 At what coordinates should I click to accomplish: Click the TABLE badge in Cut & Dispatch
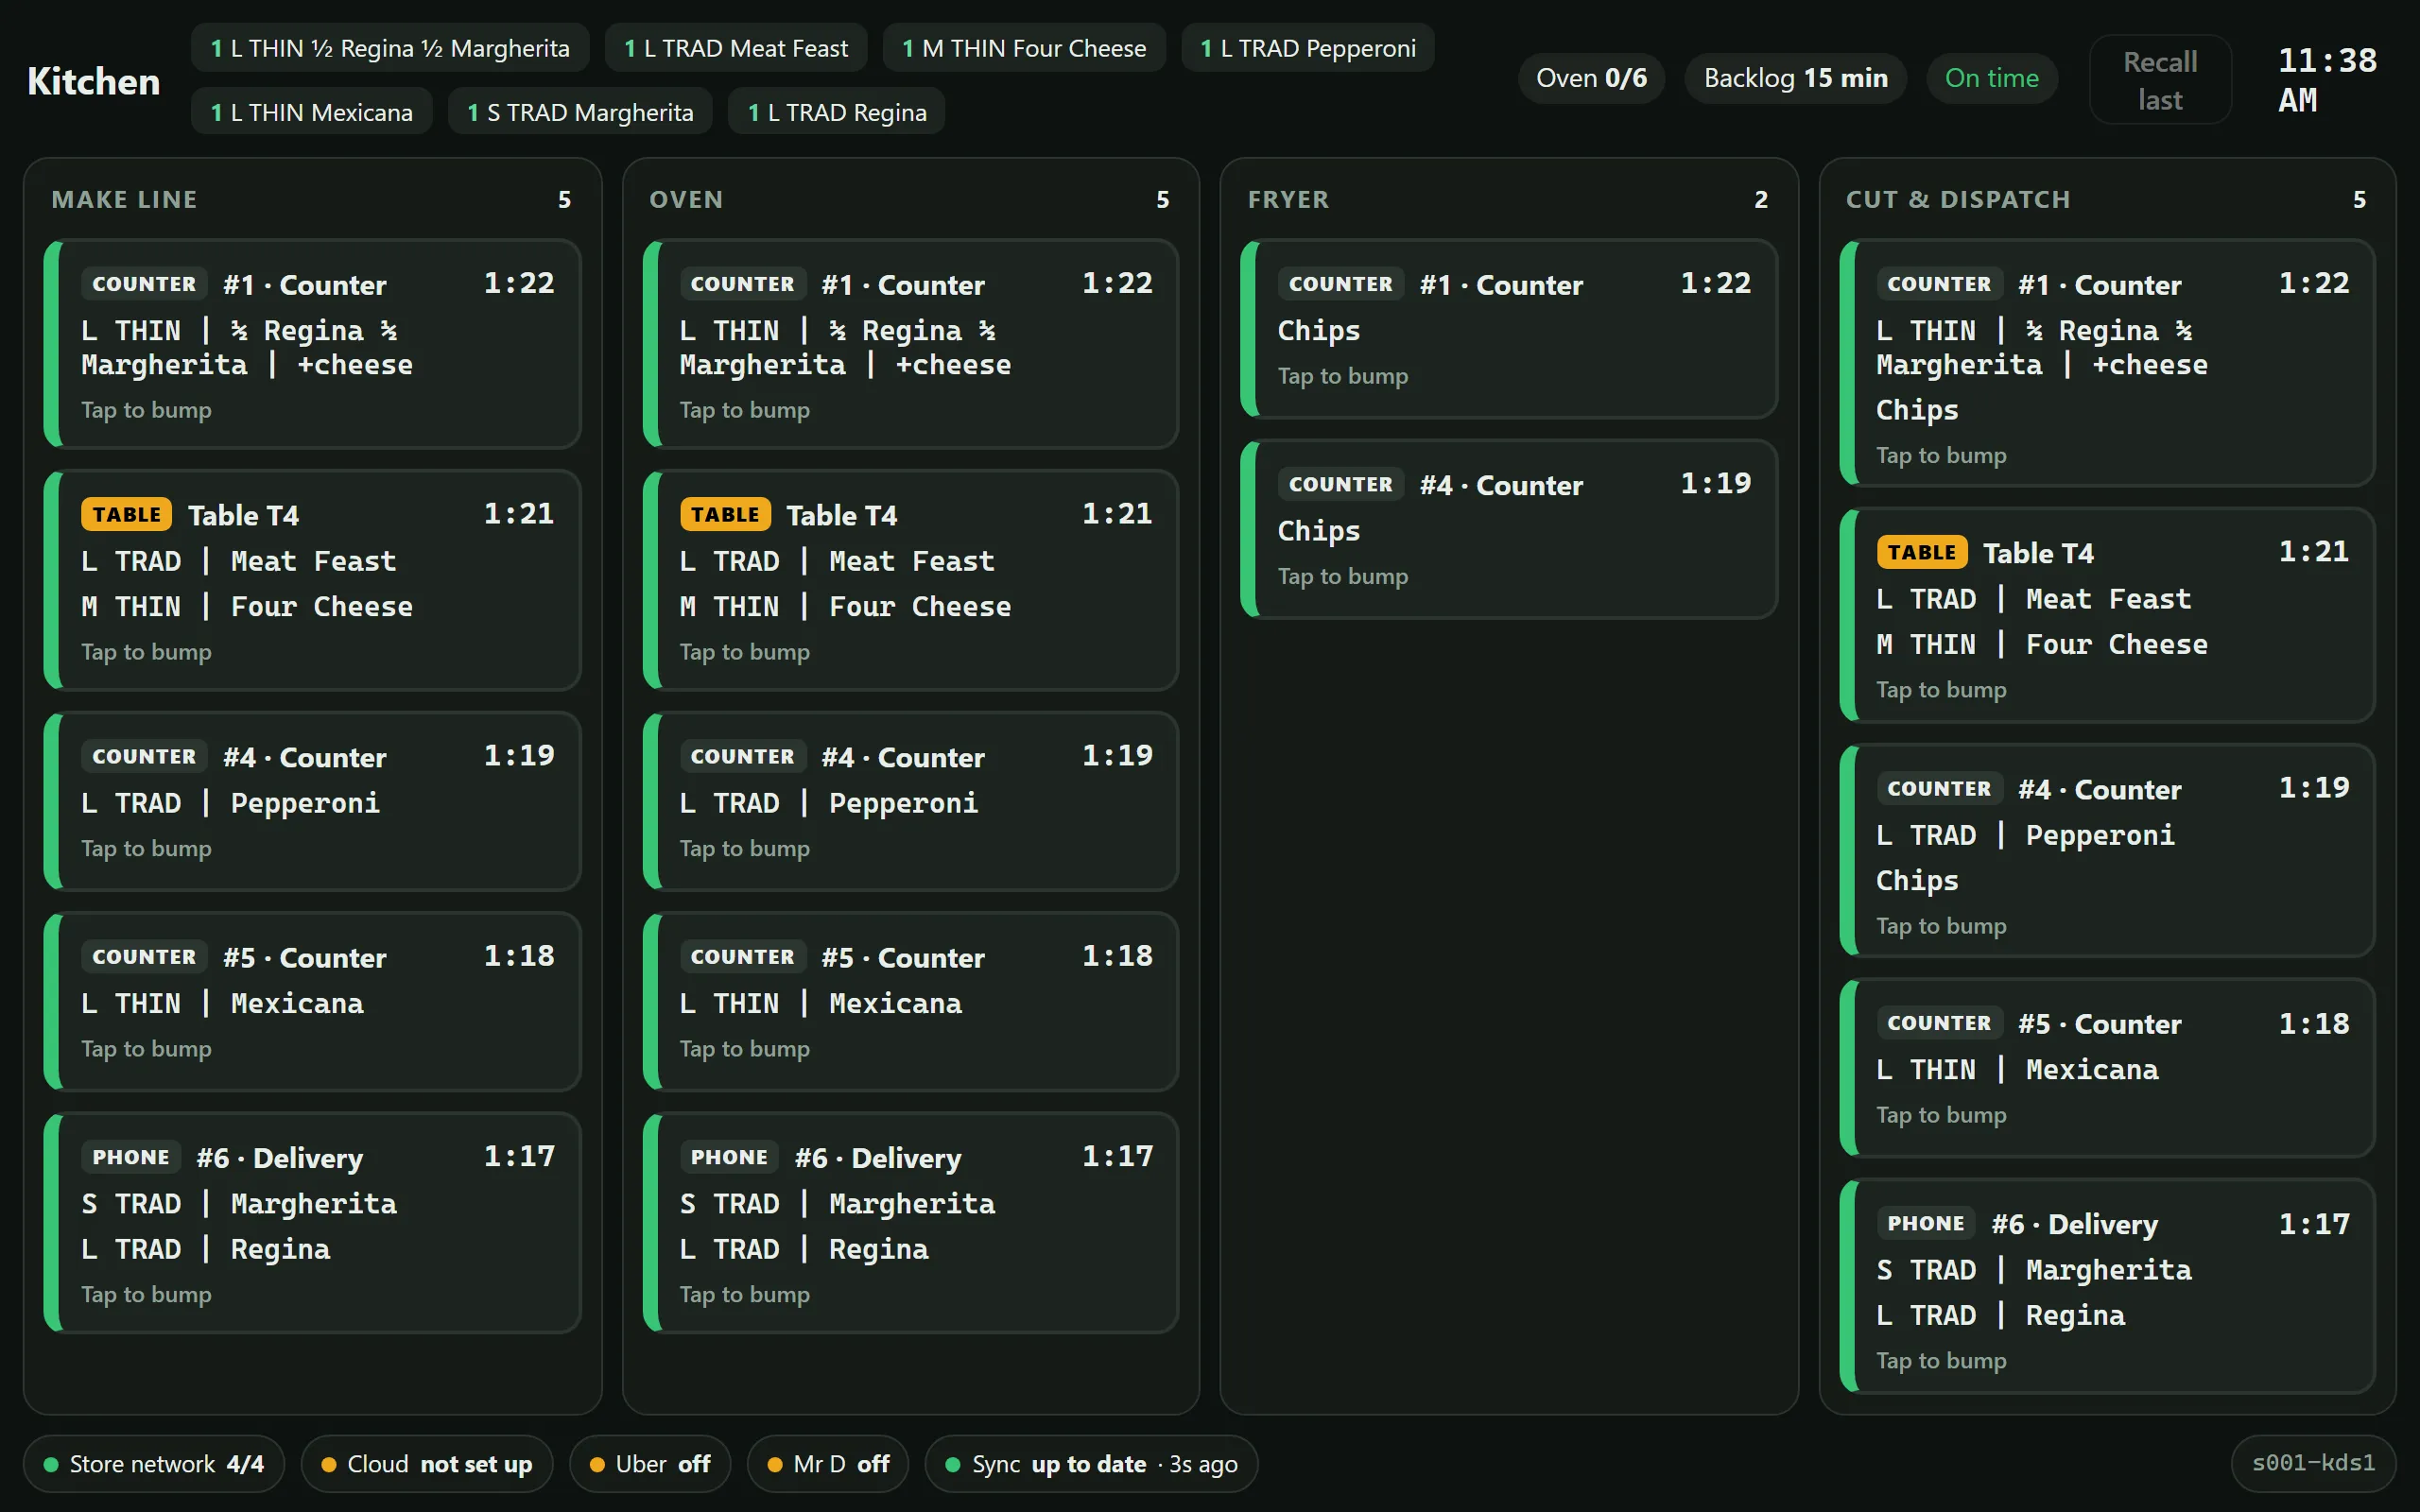click(1921, 552)
